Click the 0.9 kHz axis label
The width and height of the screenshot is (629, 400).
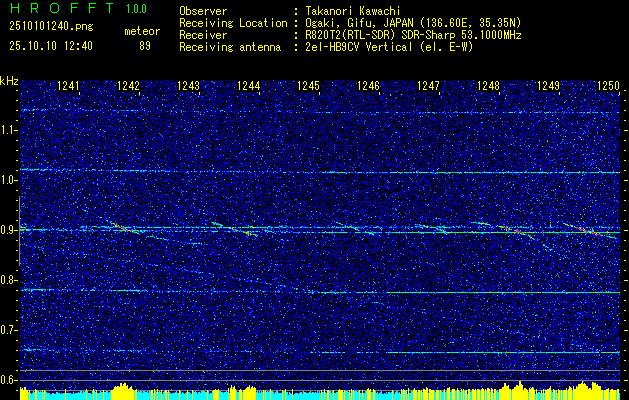point(9,230)
